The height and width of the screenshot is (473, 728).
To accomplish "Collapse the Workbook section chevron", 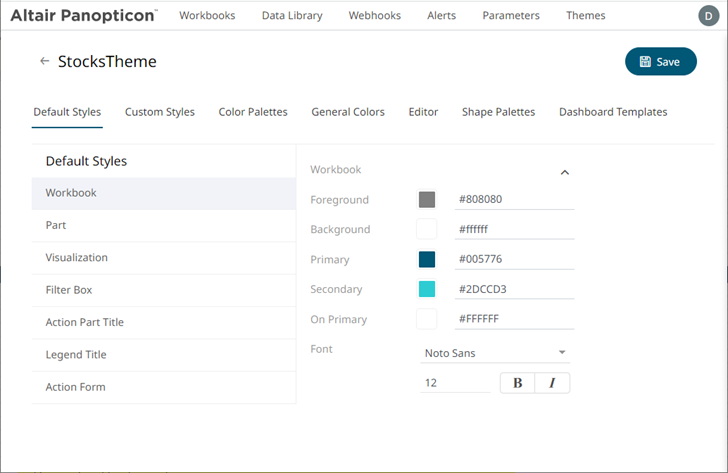I will click(x=564, y=172).
